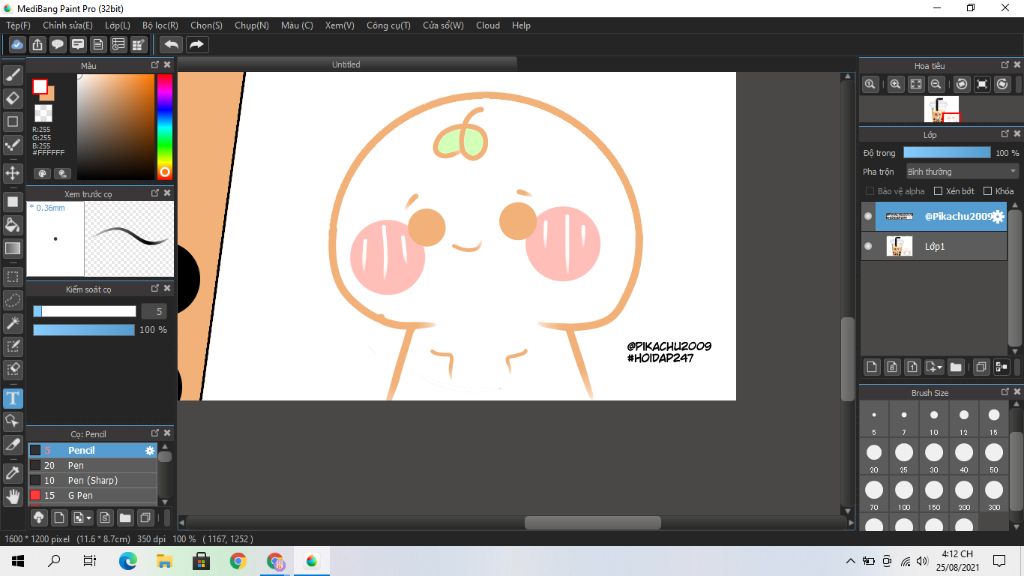Pop out the Xem trước cọ panel
Screen dimensions: 1024x576
(155, 193)
